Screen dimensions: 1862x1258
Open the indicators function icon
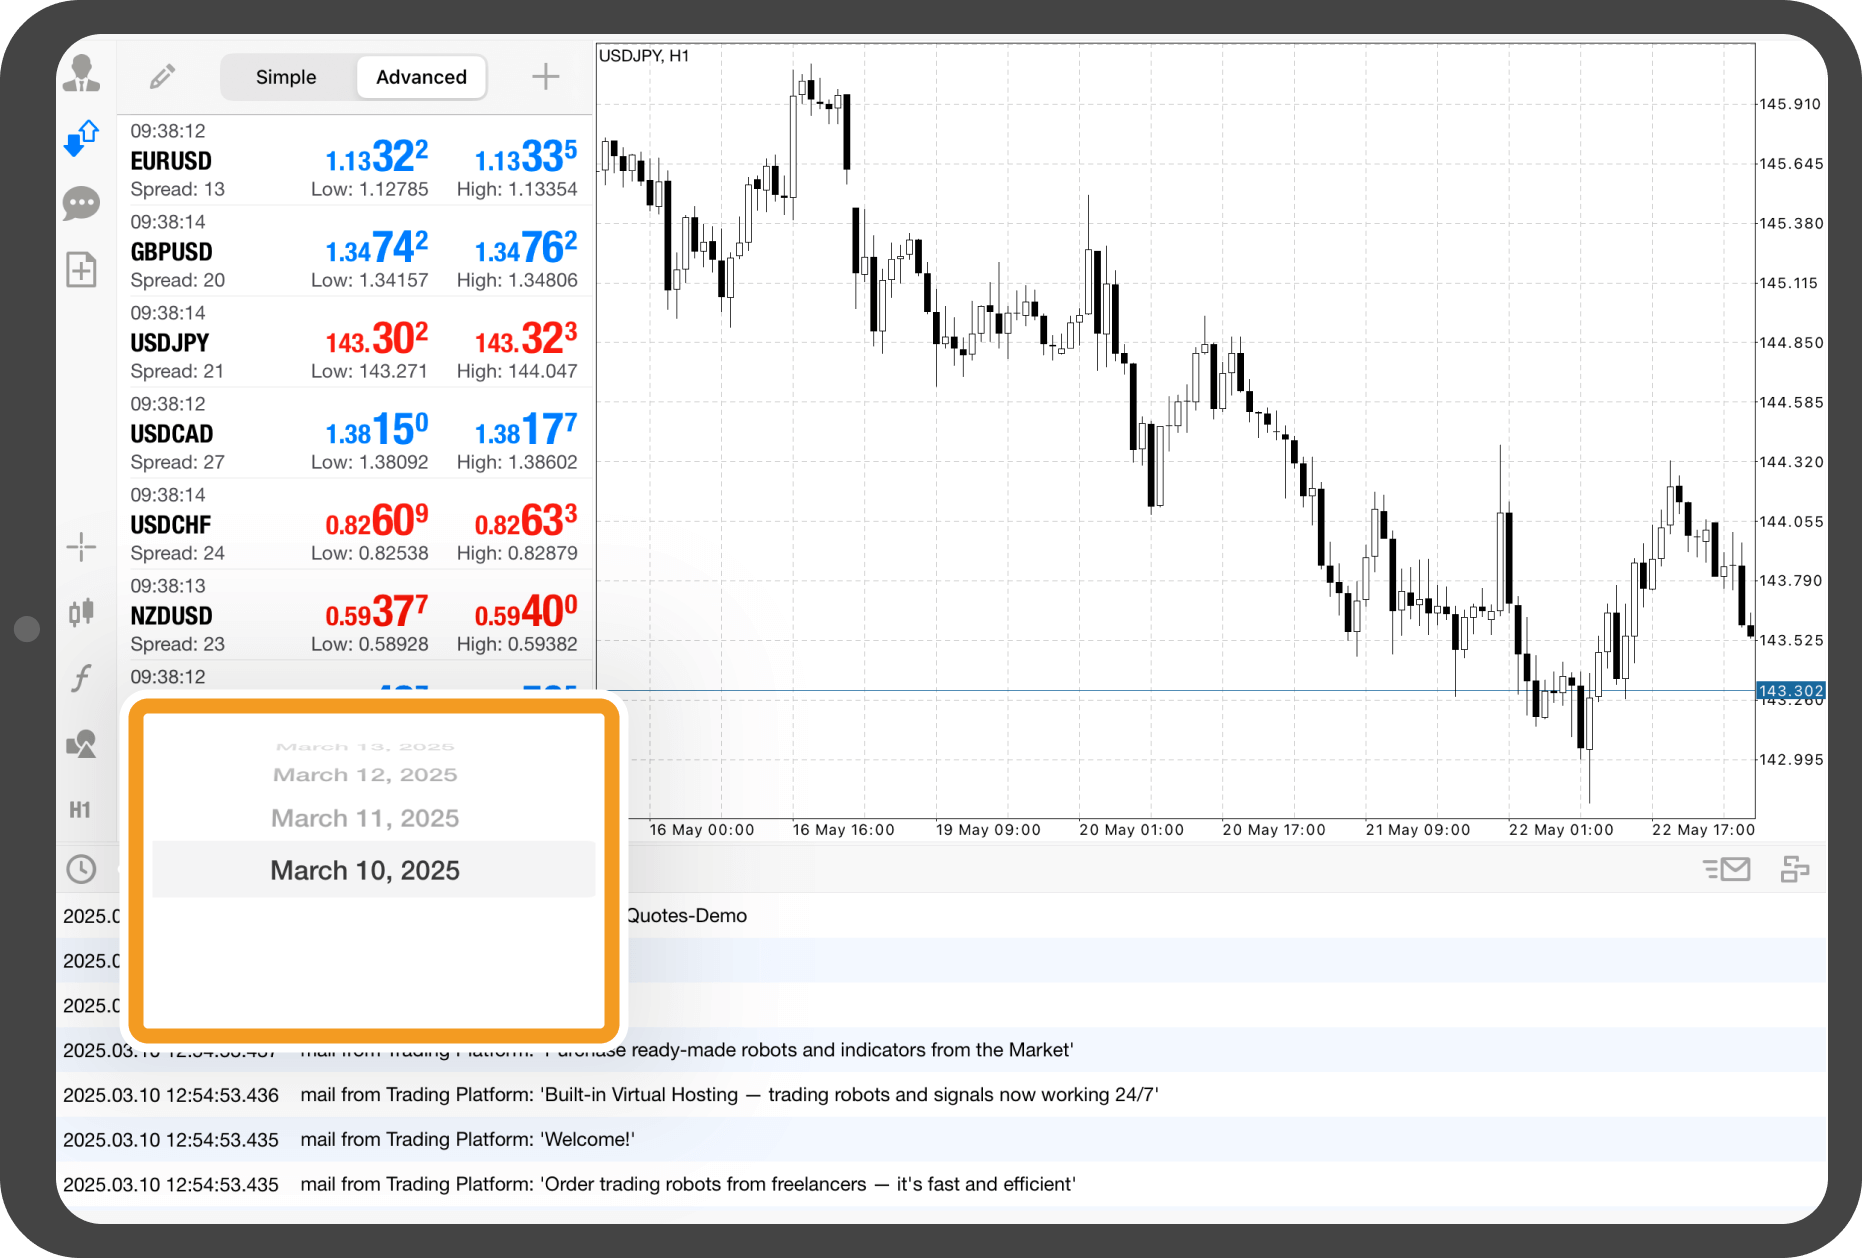81,678
